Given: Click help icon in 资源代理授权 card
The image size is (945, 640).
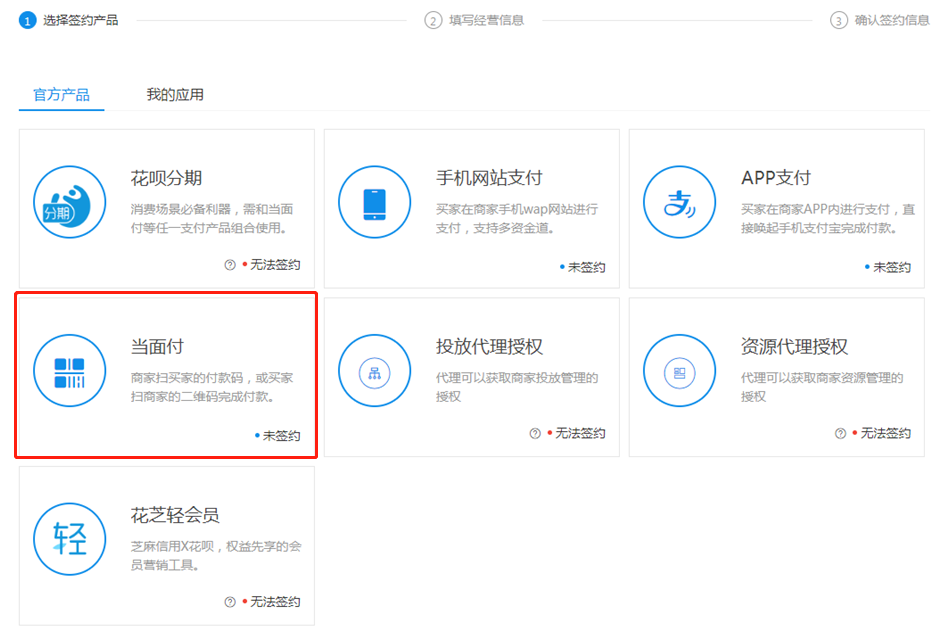Looking at the screenshot, I should coord(840,433).
